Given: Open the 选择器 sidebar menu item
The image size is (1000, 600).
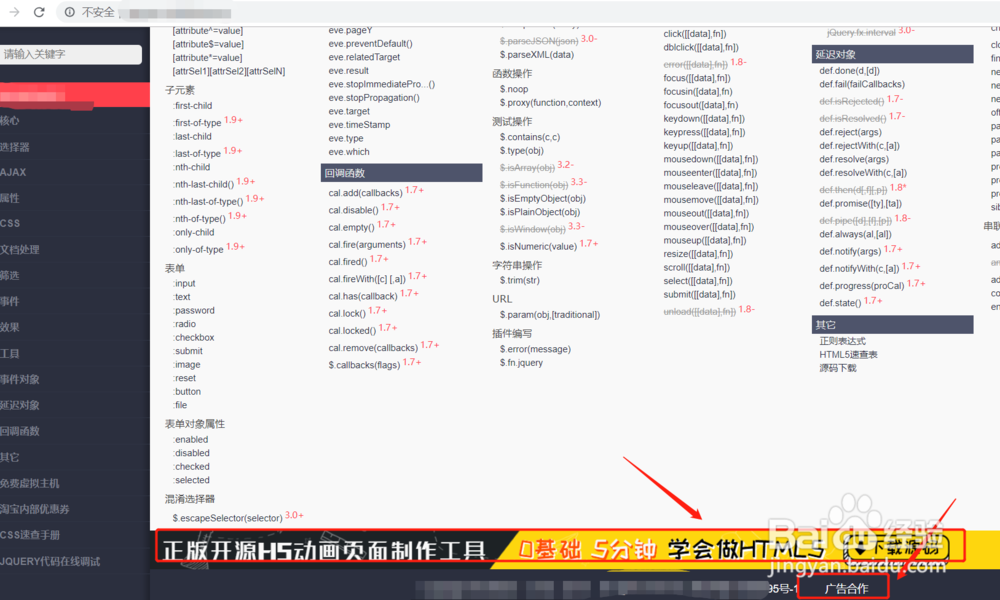Looking at the screenshot, I should point(15,147).
